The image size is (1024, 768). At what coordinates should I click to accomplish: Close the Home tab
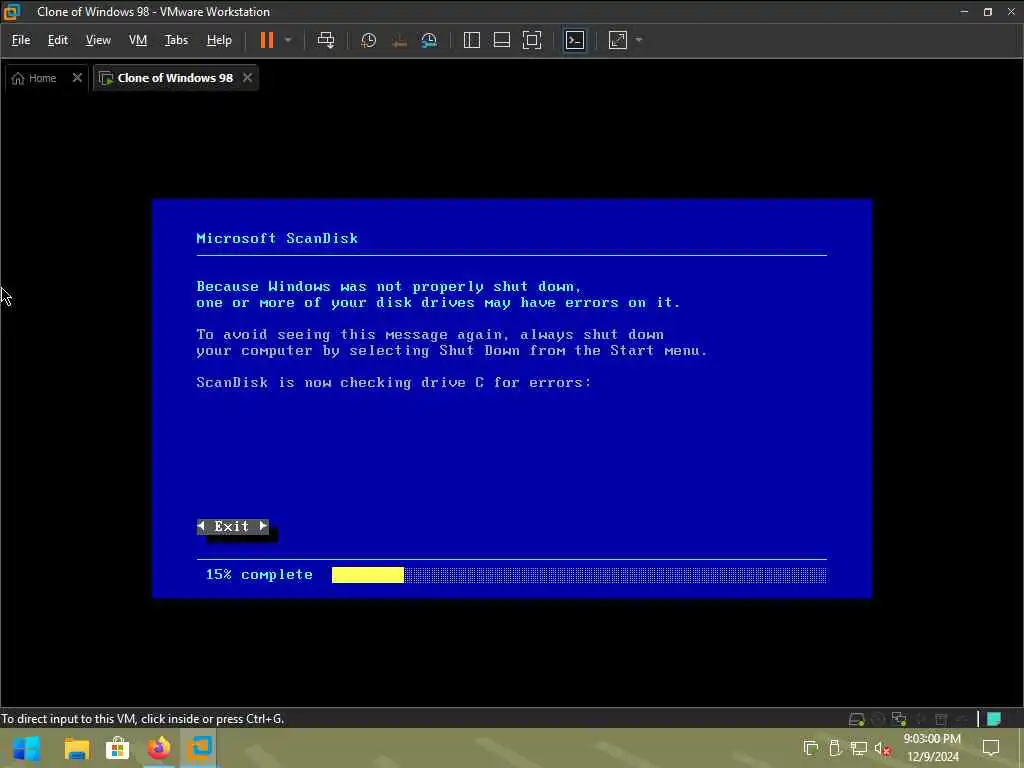point(77,78)
